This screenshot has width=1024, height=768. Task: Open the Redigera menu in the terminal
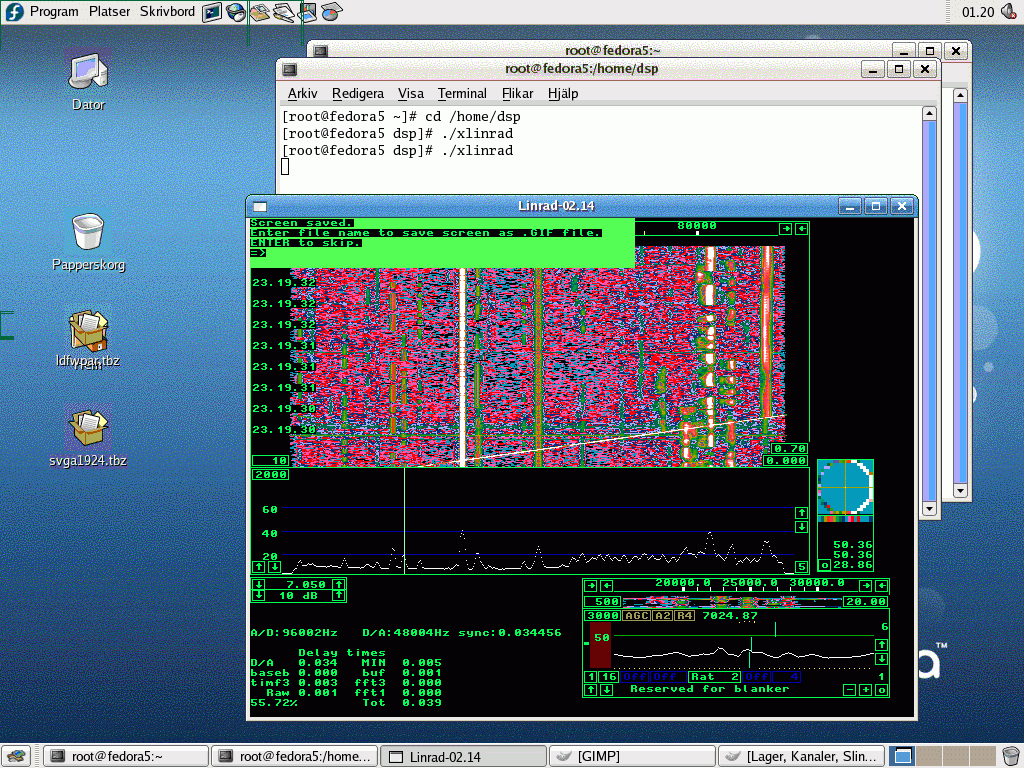358,93
